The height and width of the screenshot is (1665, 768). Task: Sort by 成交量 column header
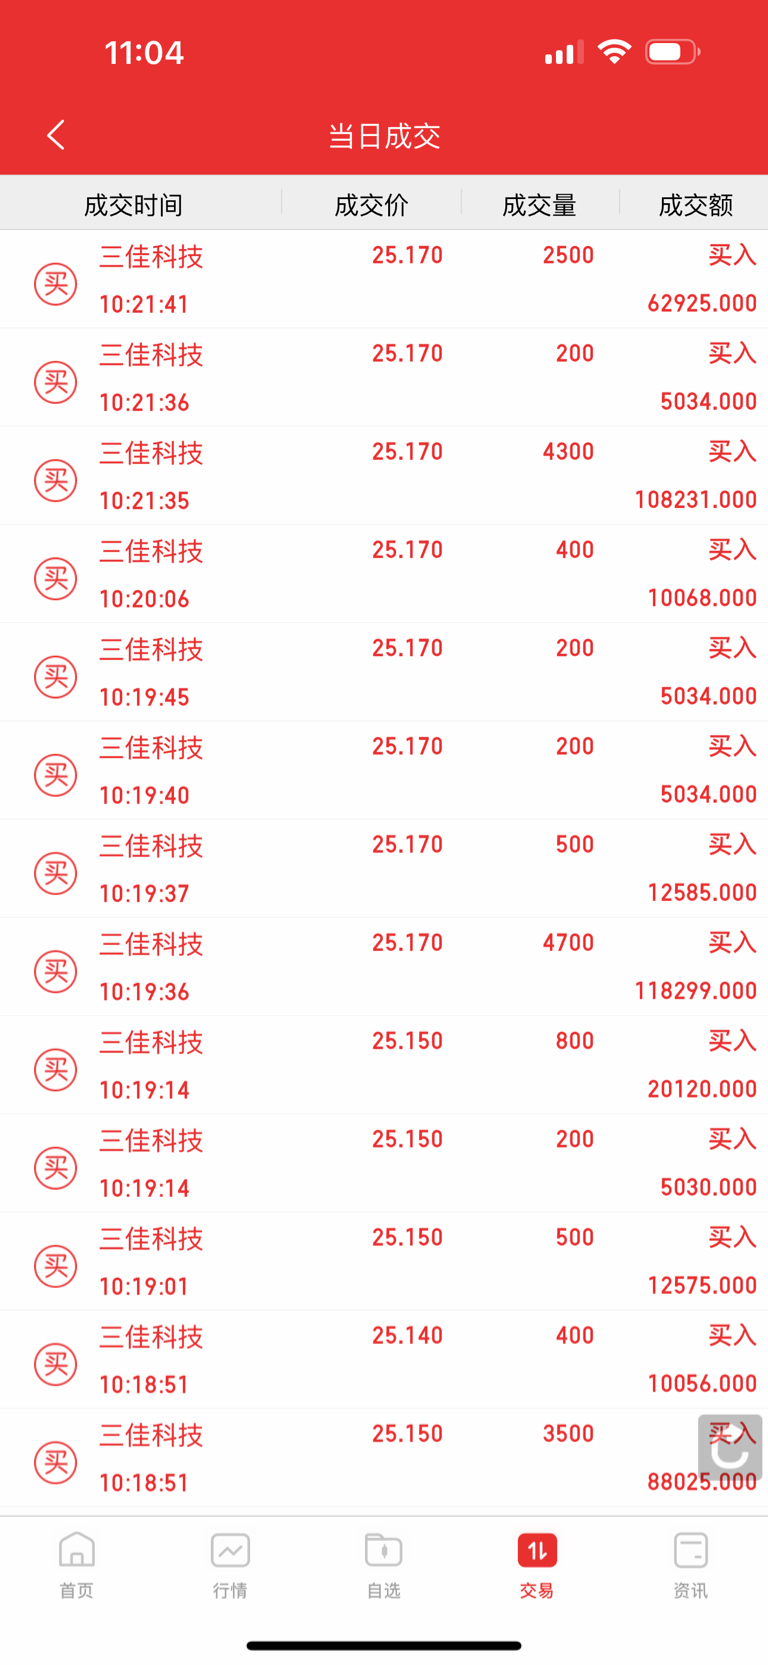click(x=539, y=205)
